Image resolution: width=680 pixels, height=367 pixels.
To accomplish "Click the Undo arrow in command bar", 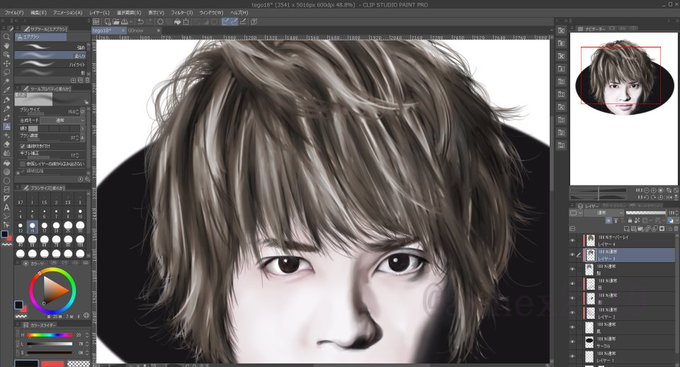I will (141, 21).
